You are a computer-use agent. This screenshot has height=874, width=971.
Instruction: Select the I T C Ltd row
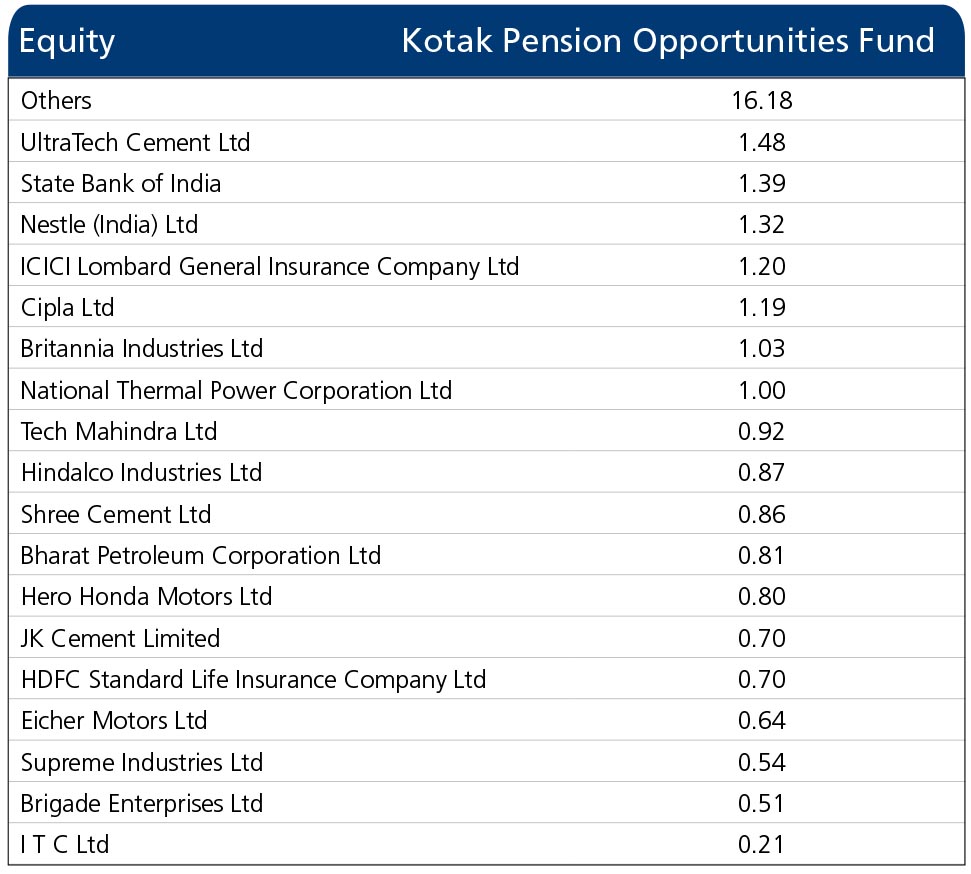tap(486, 844)
